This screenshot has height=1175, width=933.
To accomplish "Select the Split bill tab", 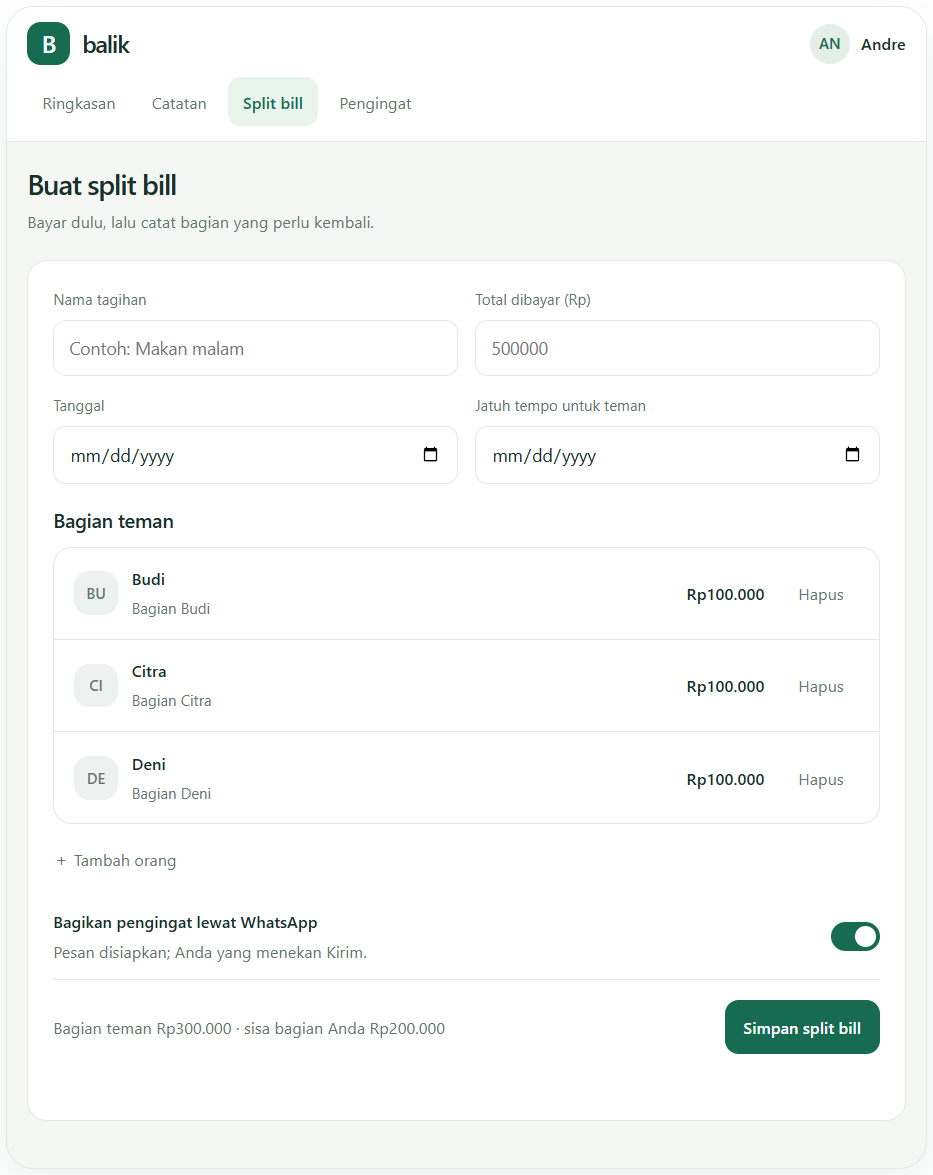I will pyautogui.click(x=273, y=102).
